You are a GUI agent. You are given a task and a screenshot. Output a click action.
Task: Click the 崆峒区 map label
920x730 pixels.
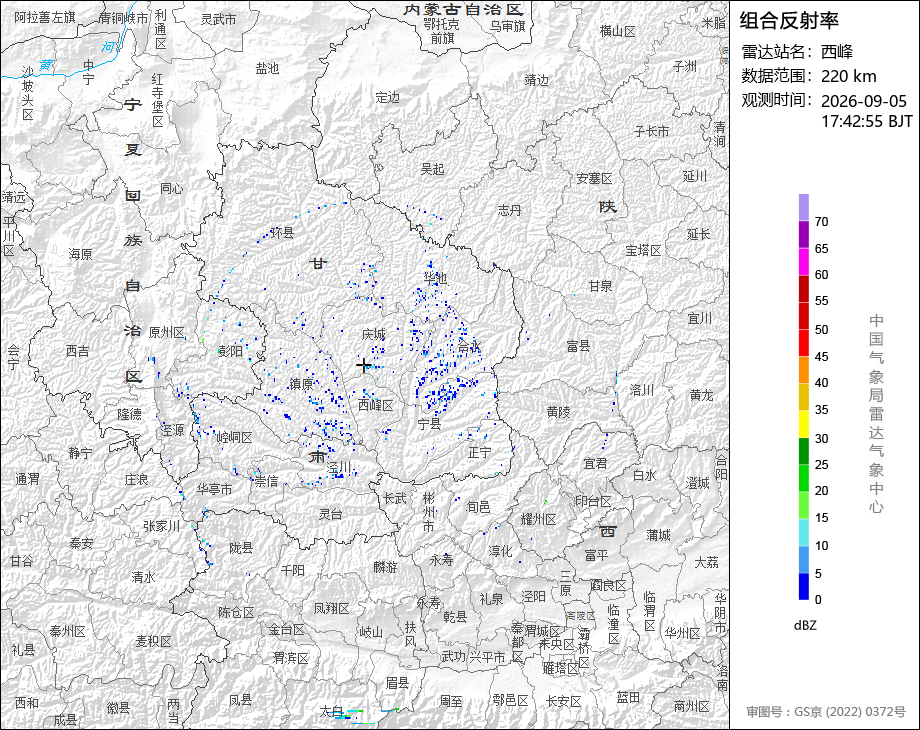pos(234,438)
